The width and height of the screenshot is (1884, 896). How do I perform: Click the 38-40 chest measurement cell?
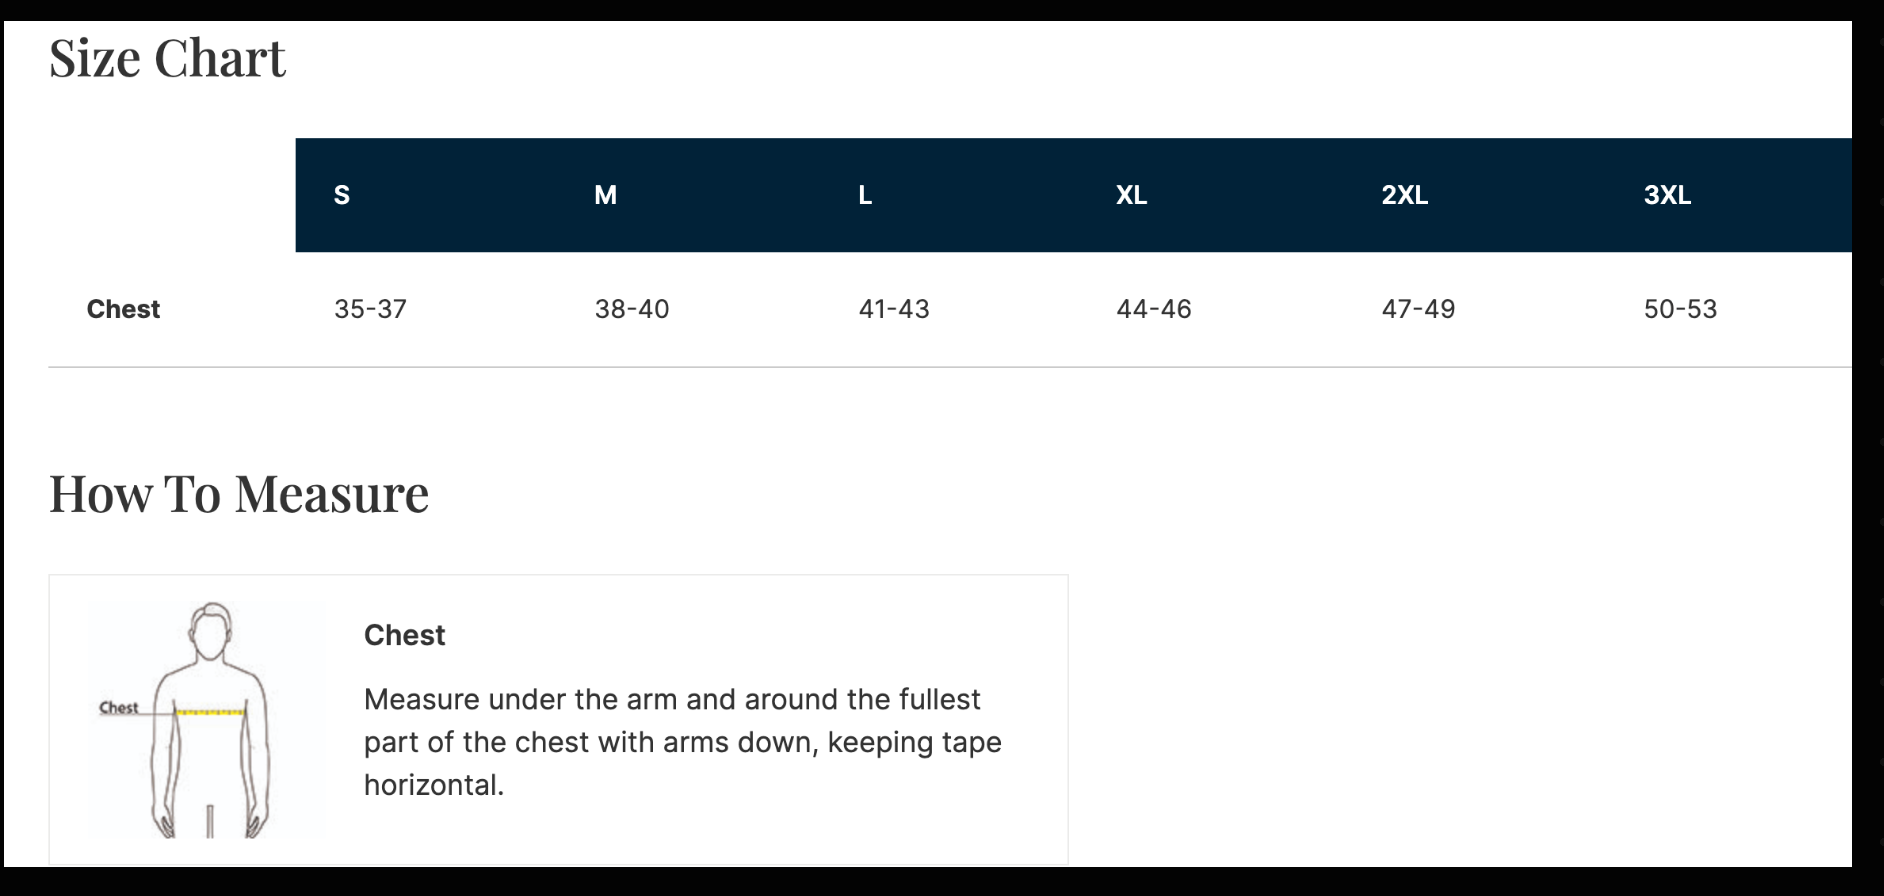(632, 309)
